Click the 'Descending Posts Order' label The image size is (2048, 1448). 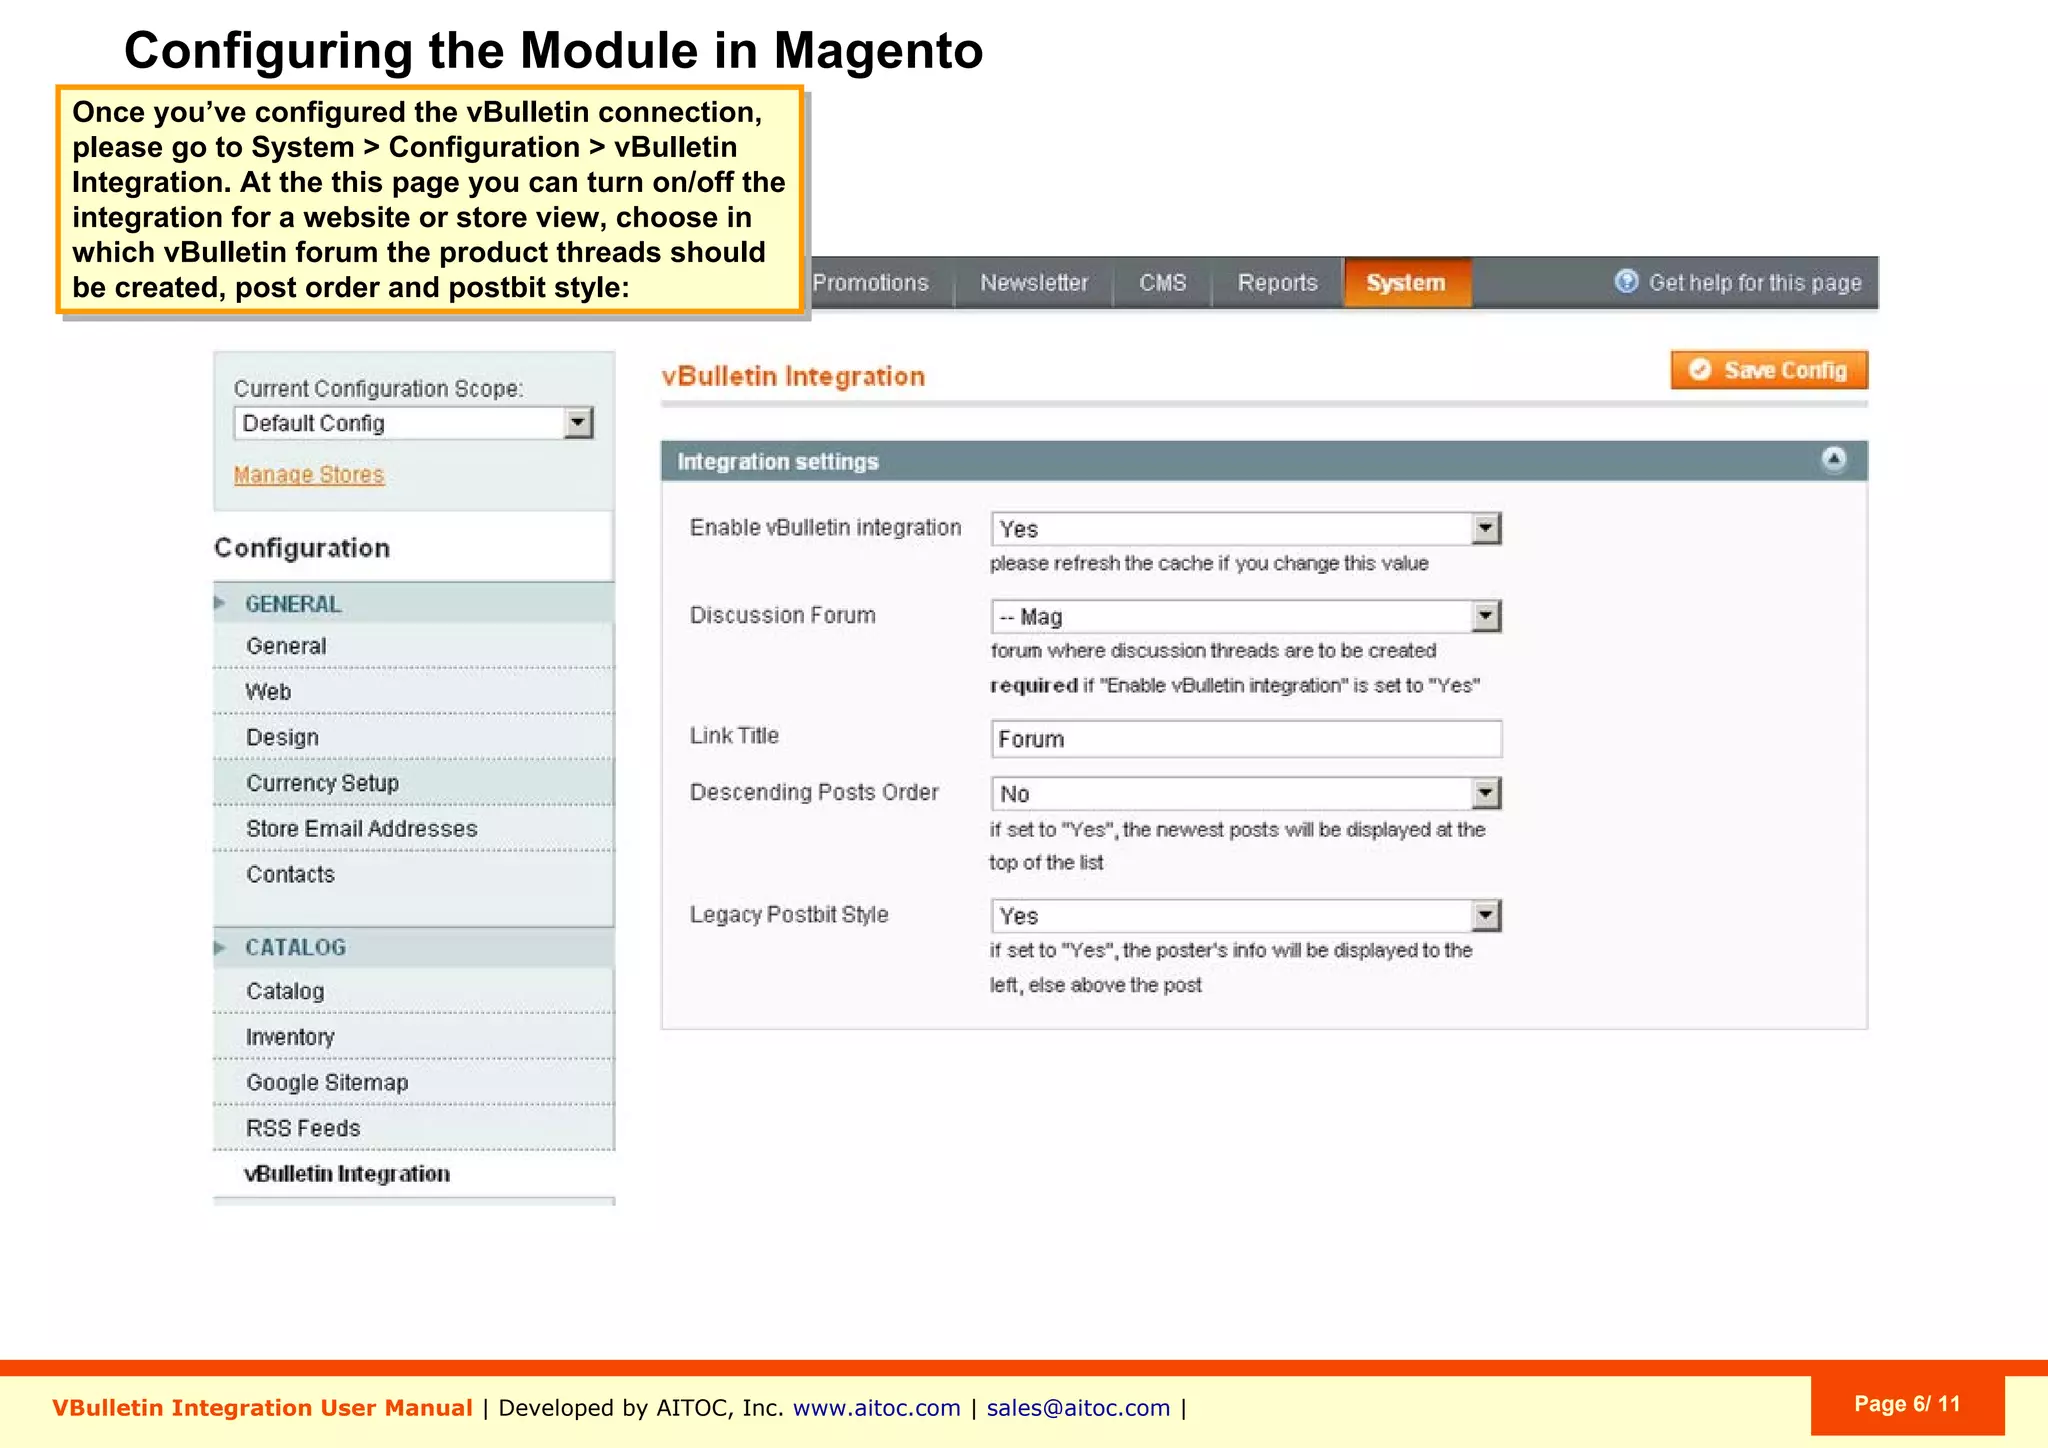click(814, 792)
